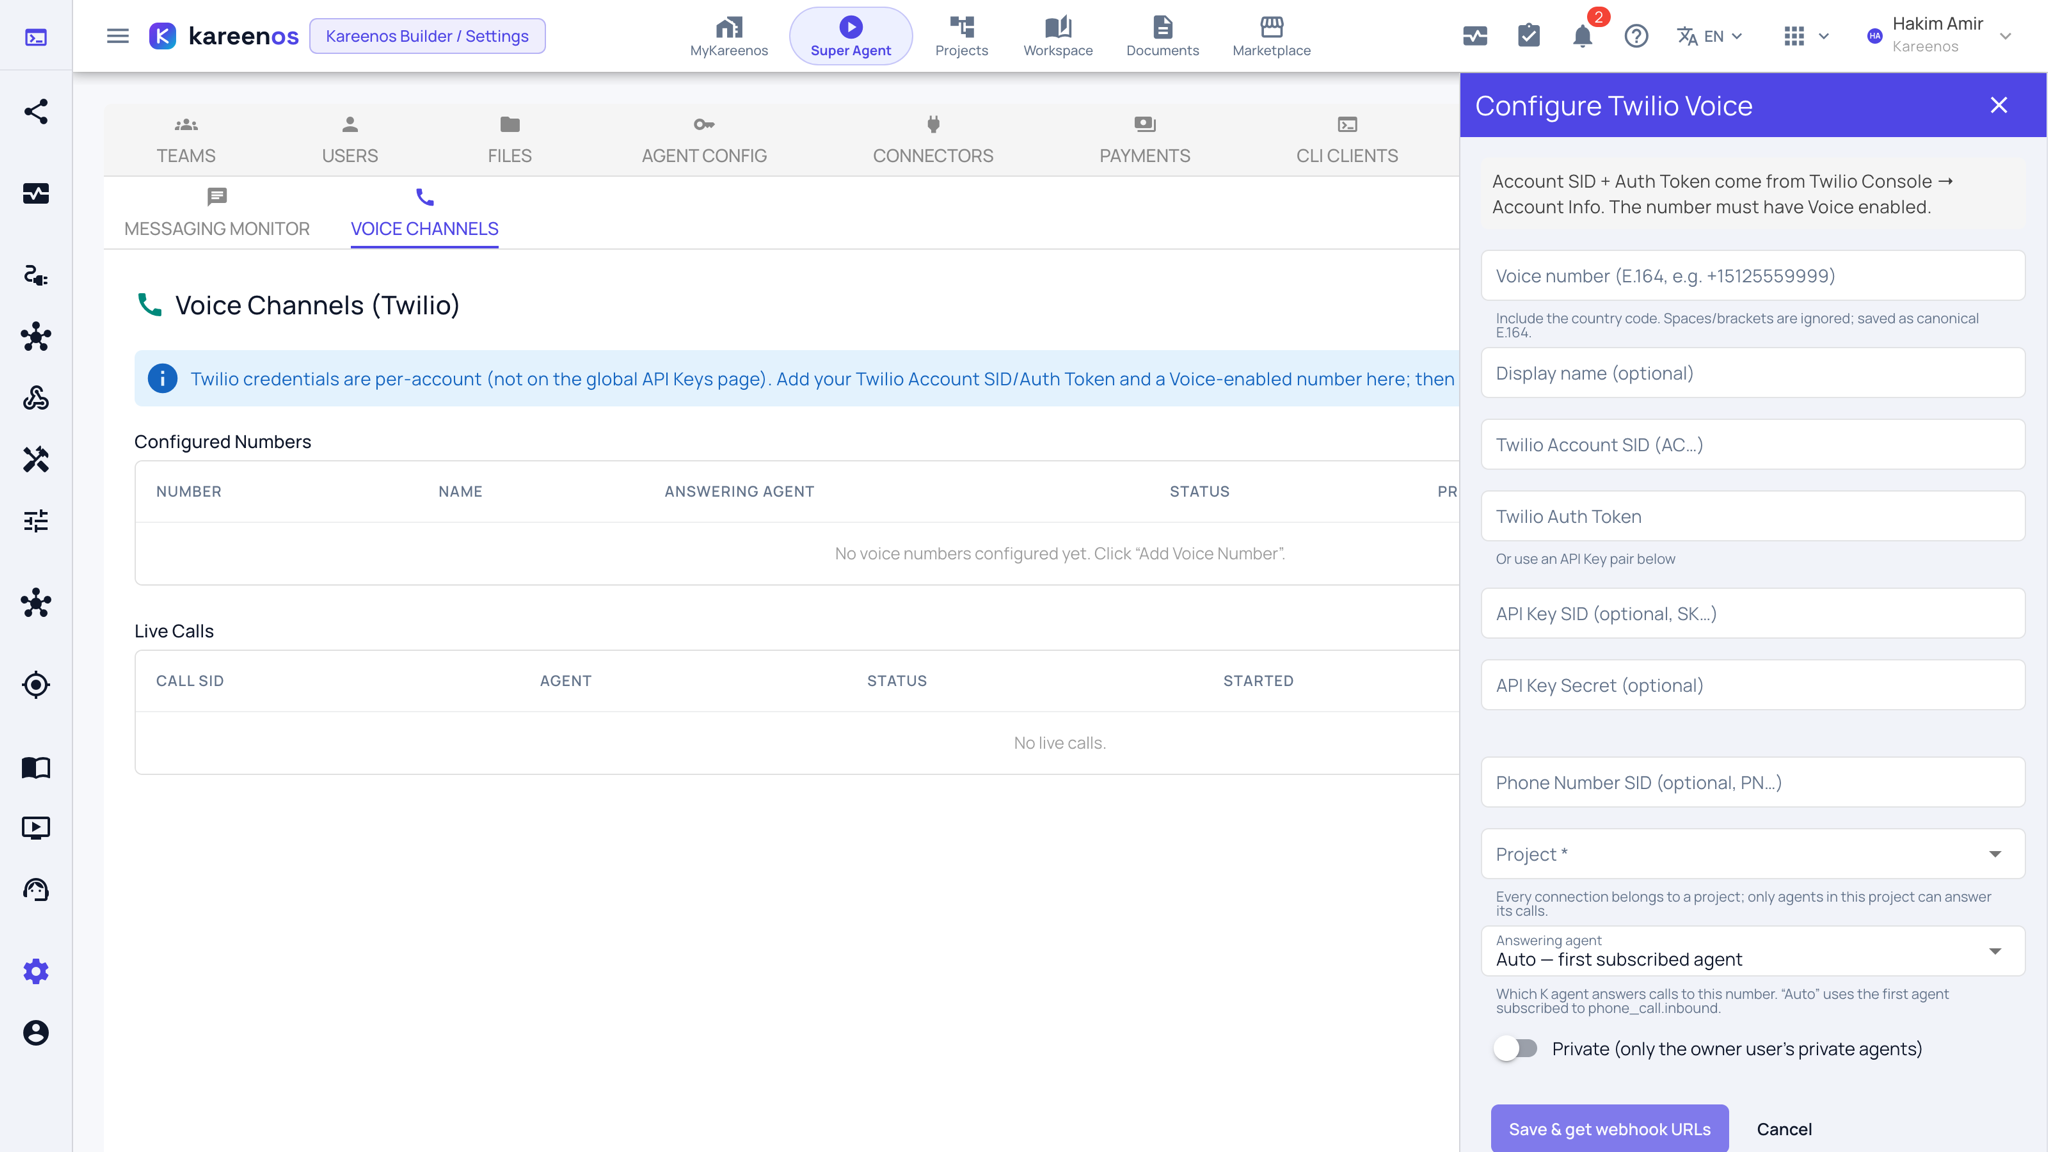Viewport: 2048px width, 1152px height.
Task: Focus the API Key Secret field
Action: pos(1753,685)
